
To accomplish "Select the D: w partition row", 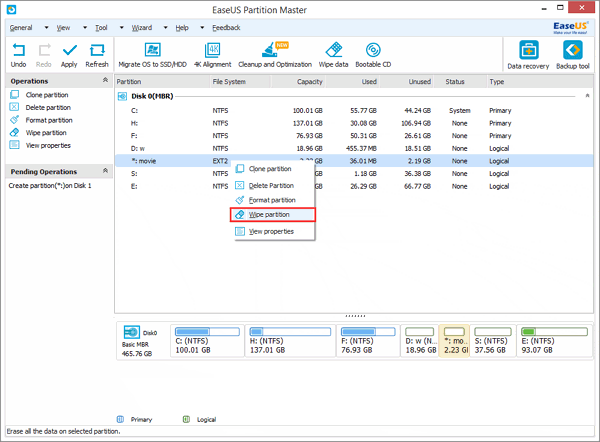I will [x=354, y=148].
